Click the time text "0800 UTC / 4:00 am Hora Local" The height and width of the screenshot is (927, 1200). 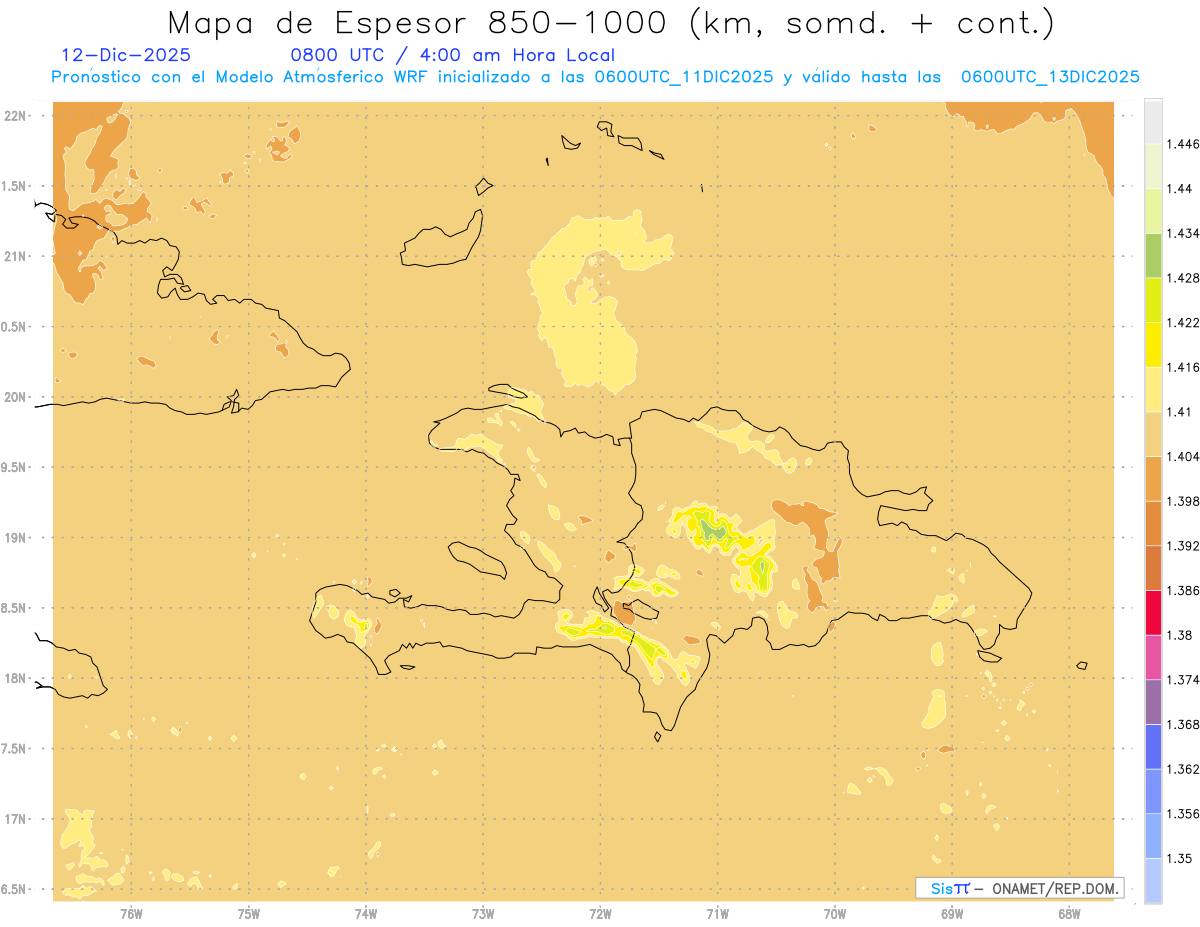(453, 55)
